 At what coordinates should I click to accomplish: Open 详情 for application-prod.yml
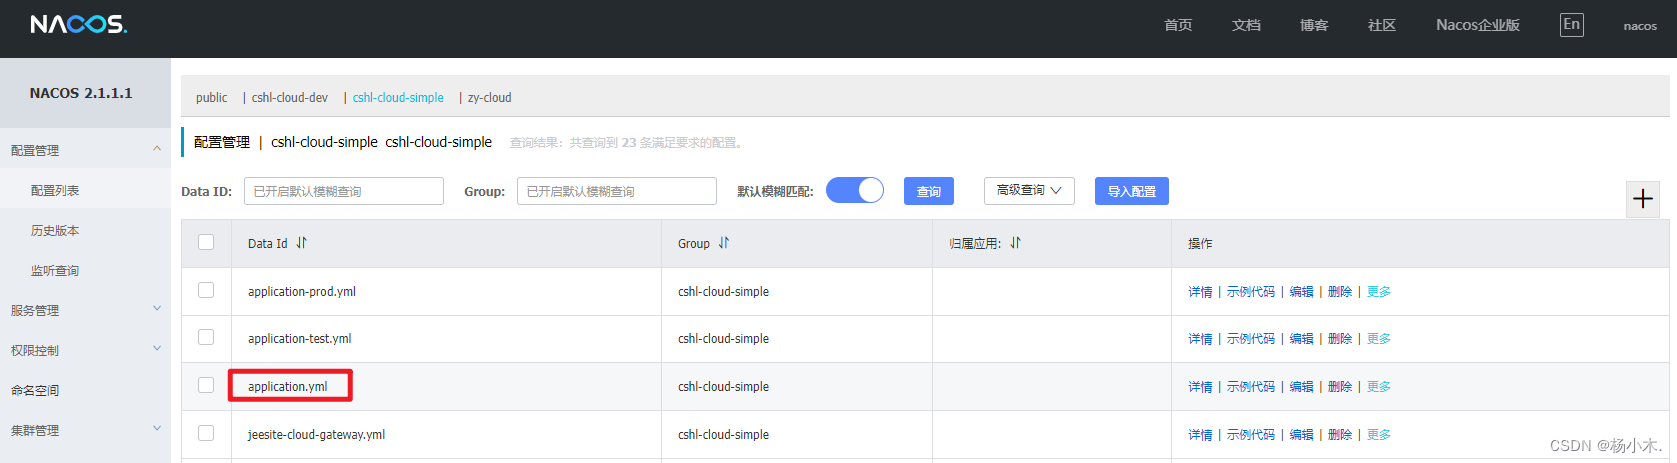(1200, 292)
